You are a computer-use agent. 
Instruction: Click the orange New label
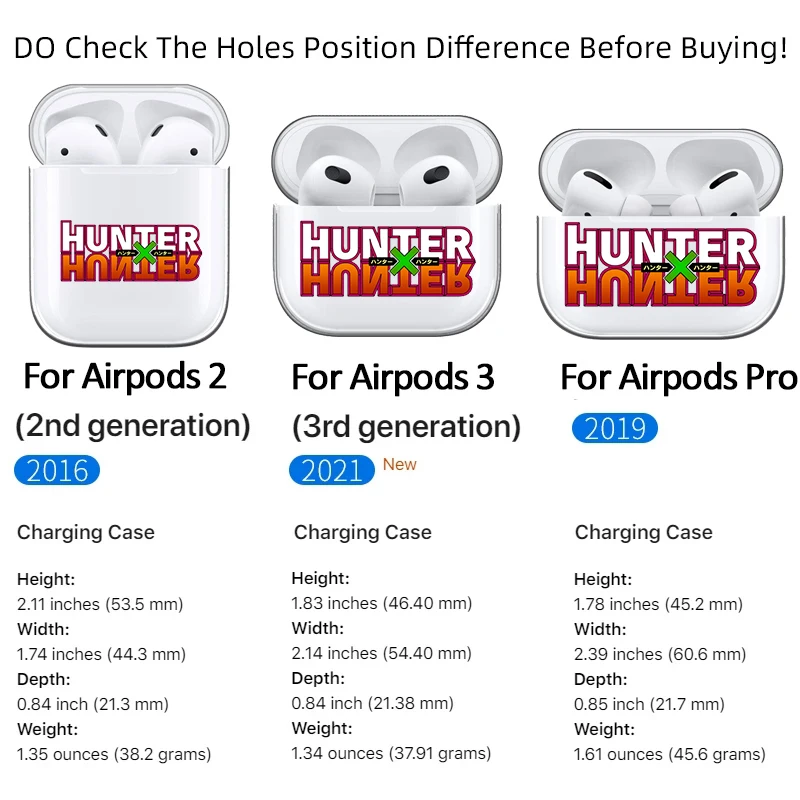(400, 464)
